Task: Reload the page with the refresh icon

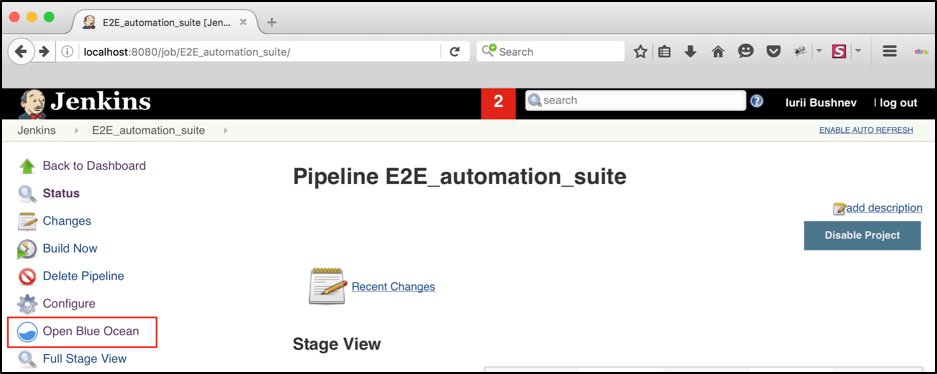Action: pos(455,52)
